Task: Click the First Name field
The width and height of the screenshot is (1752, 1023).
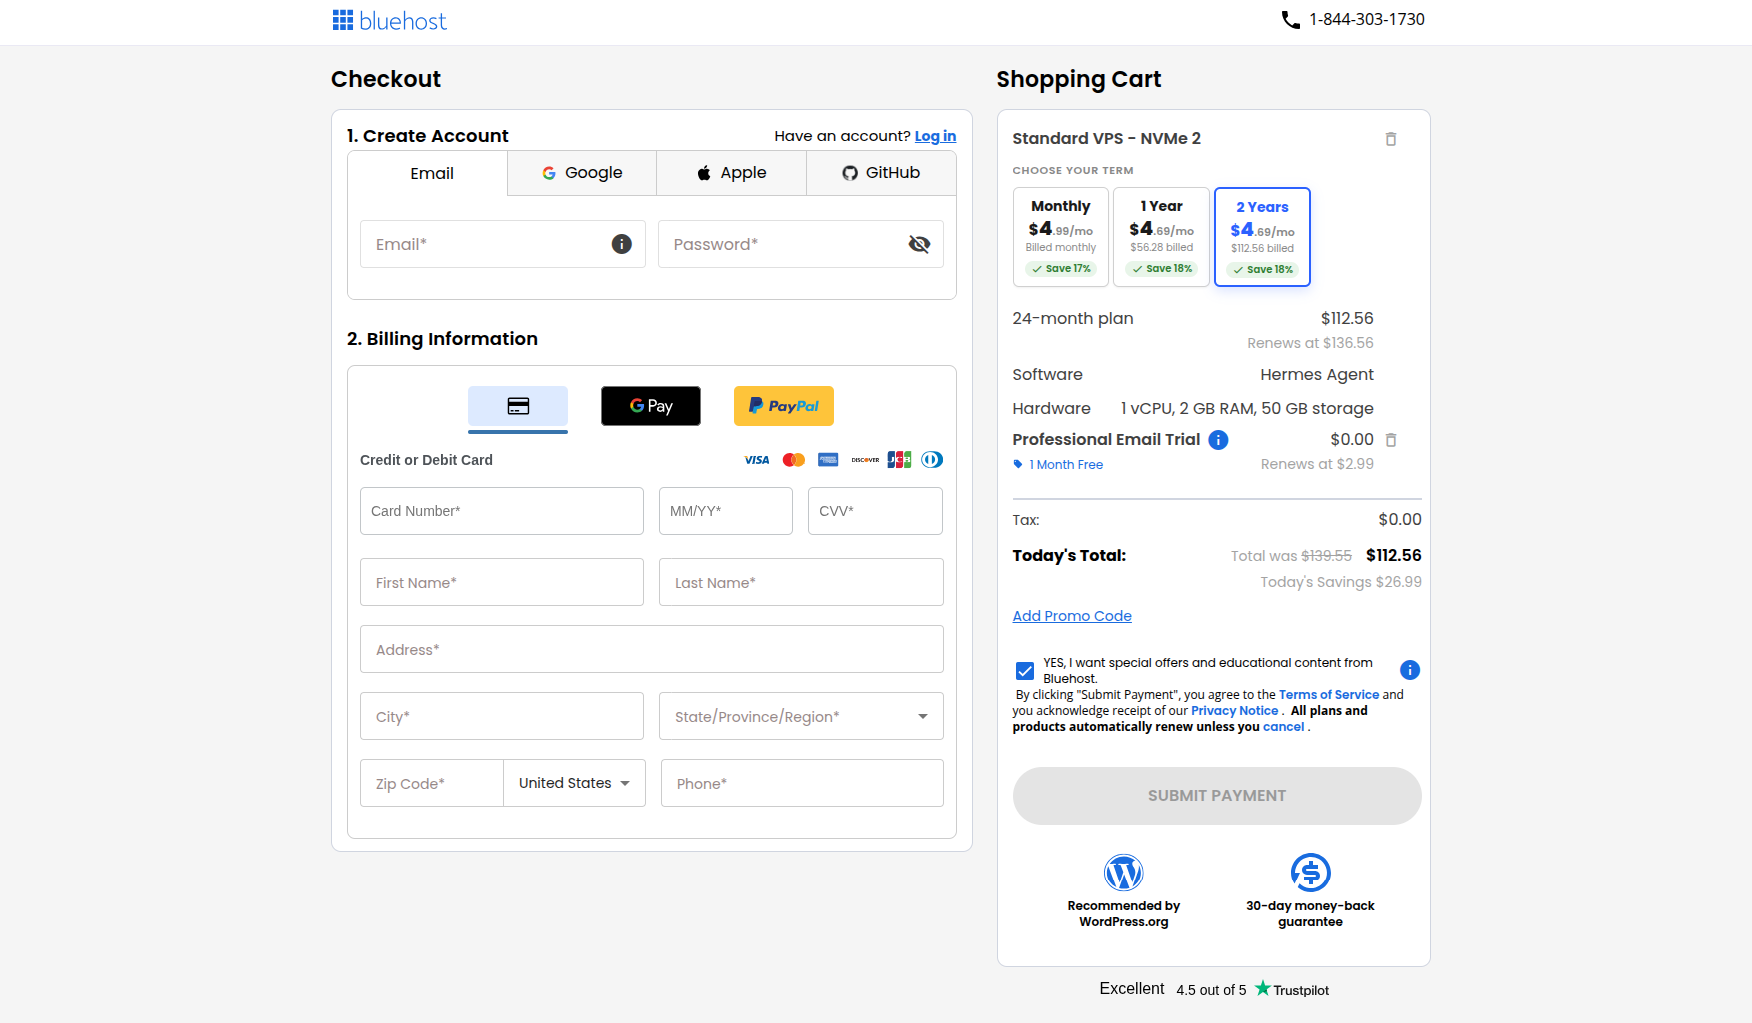Action: [502, 582]
